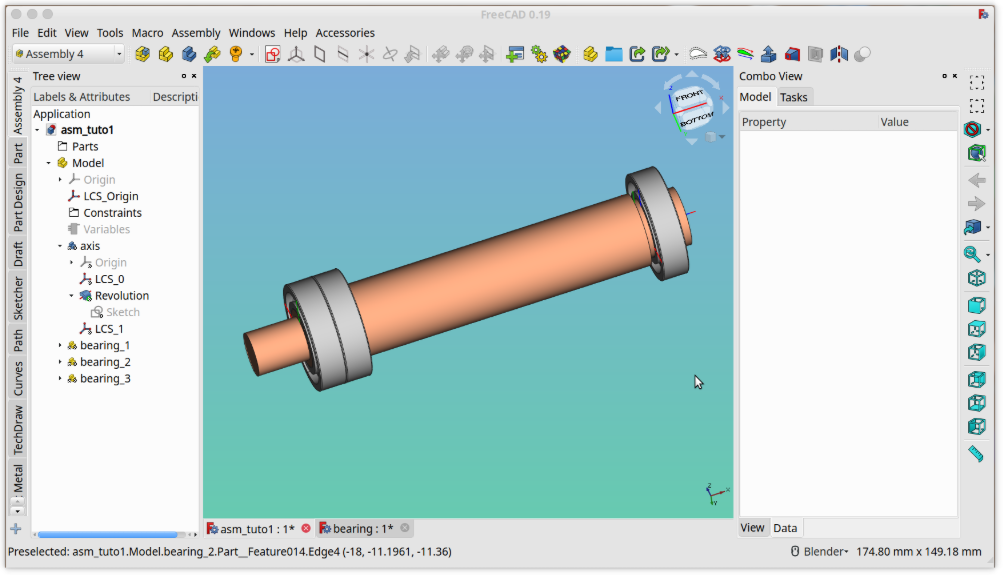Click the blue folder icon in toolbar
The image size is (1003, 575).
pyautogui.click(x=613, y=54)
